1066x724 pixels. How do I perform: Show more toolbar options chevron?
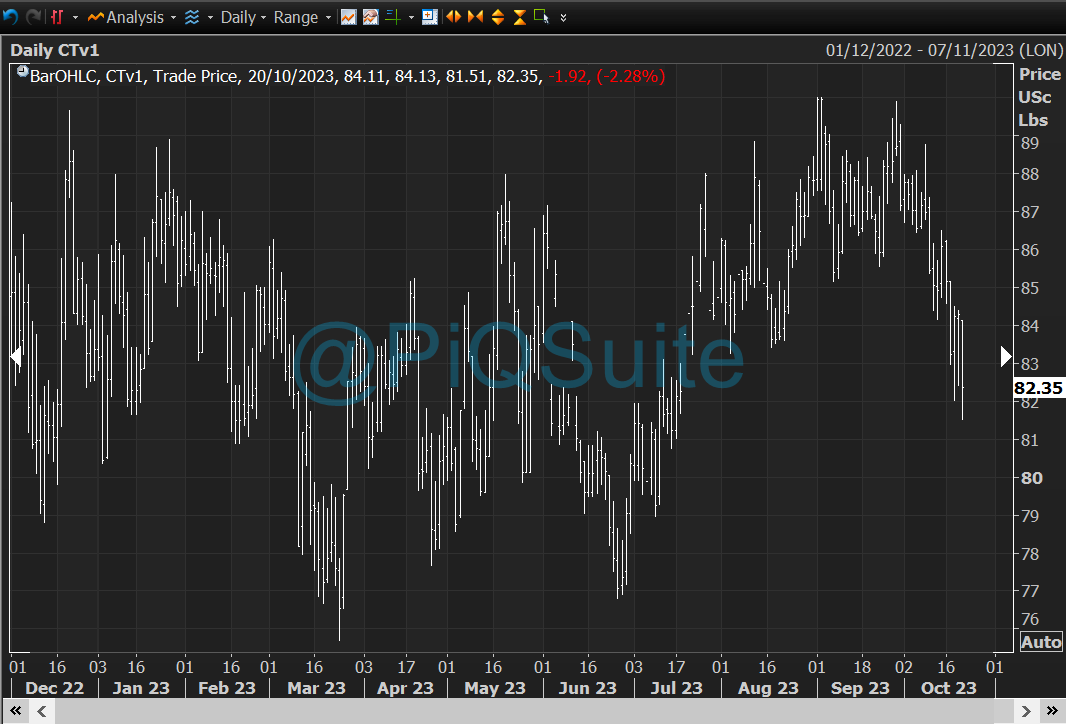[x=563, y=18]
